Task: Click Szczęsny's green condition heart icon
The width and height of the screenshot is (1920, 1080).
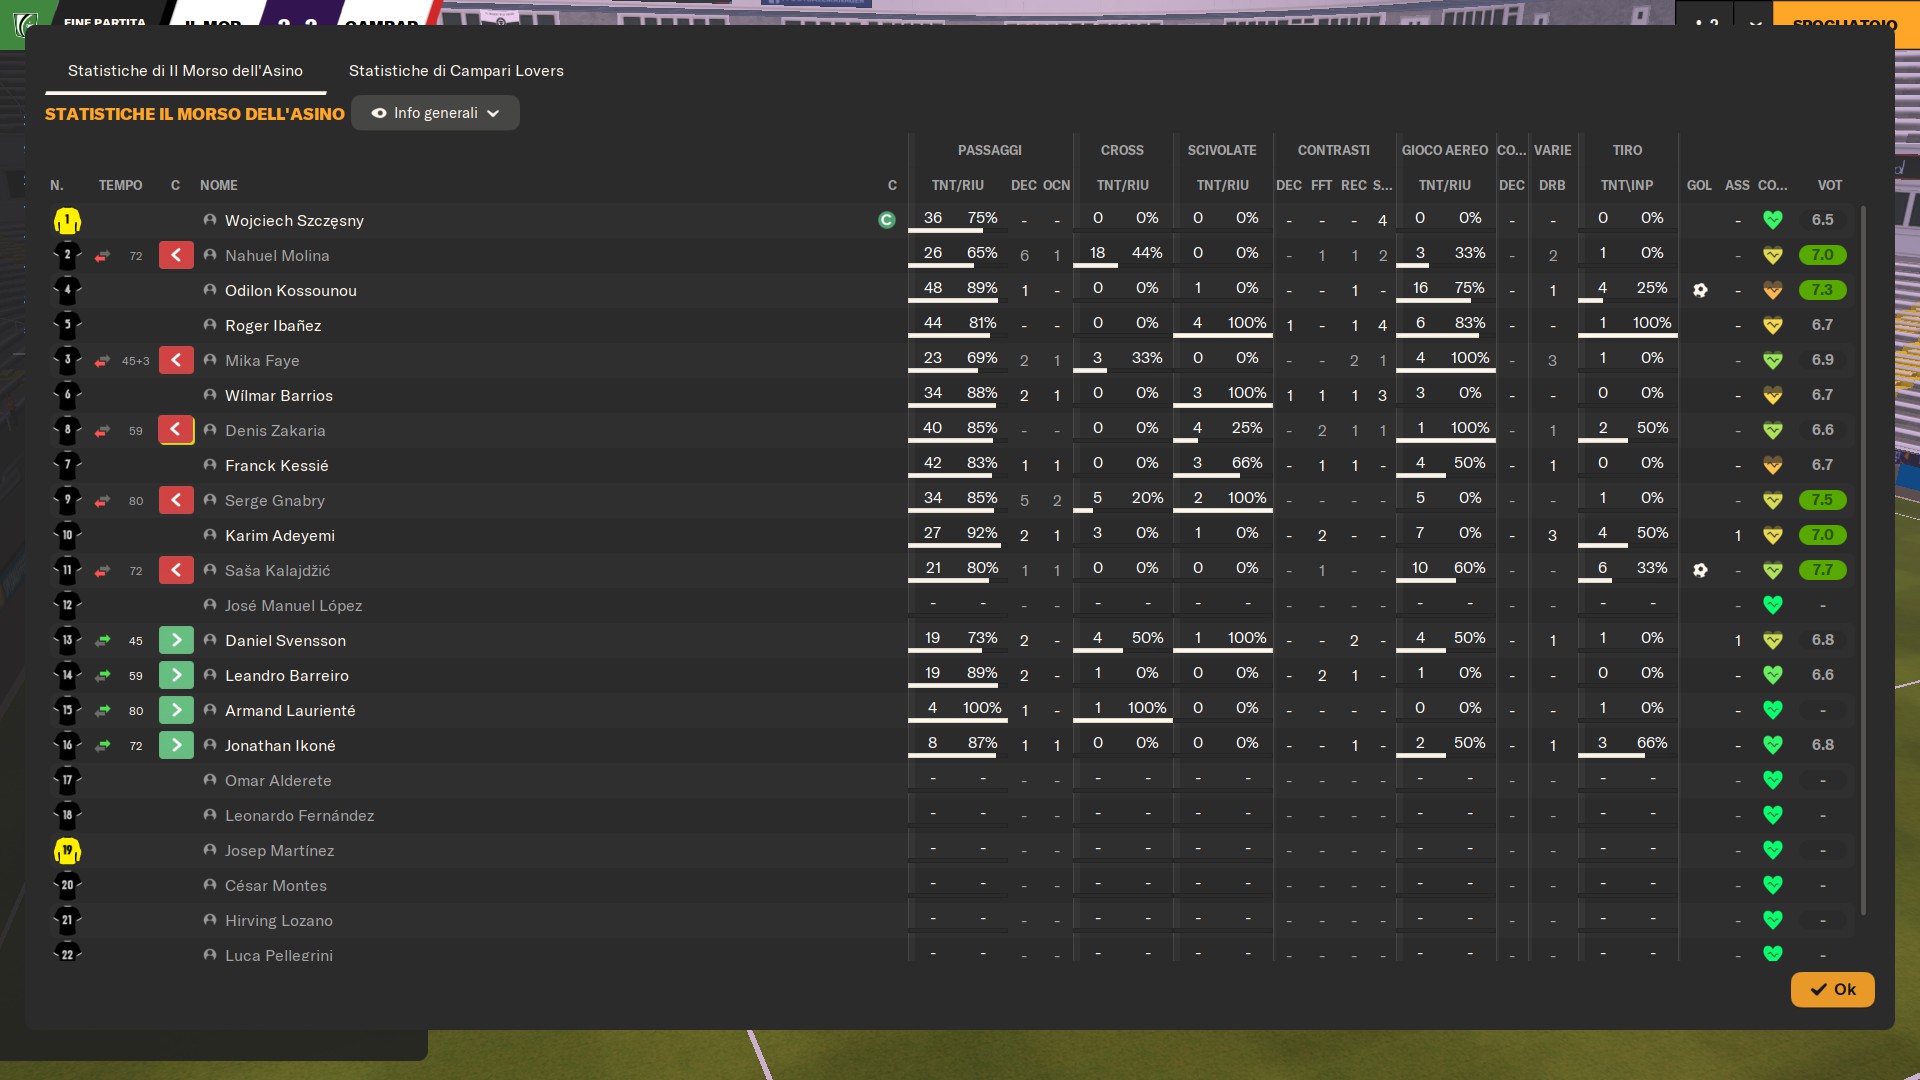Action: [1772, 220]
